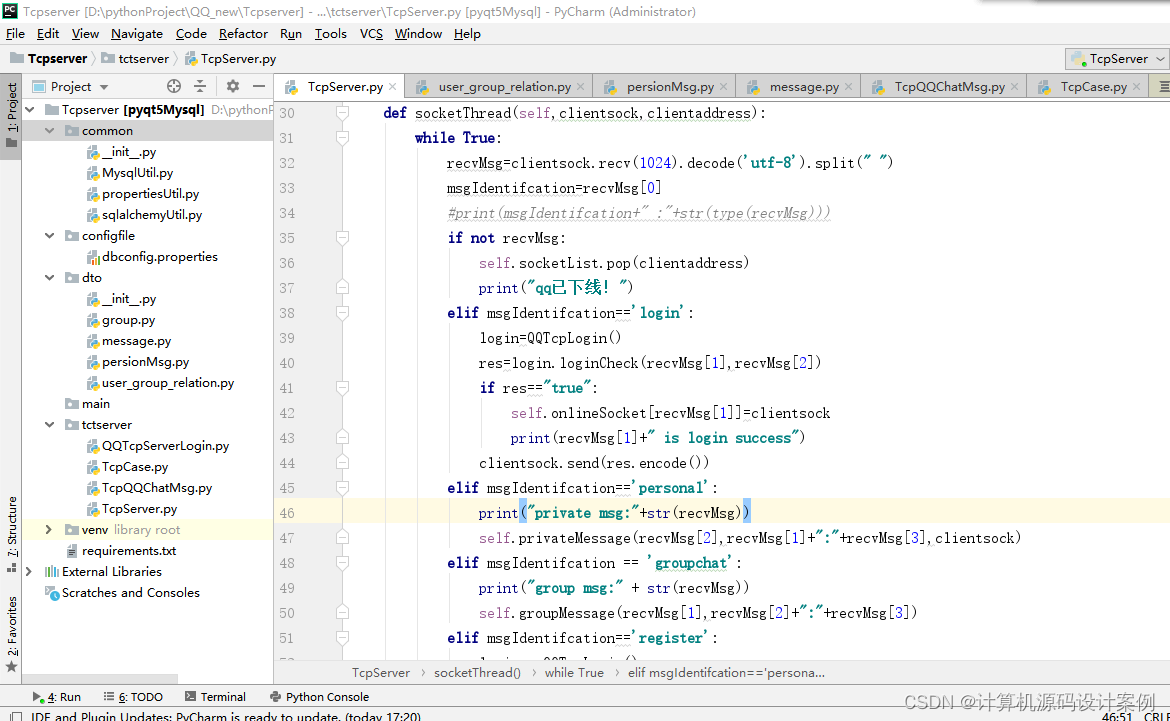Switch to TcpQQChatMsg.py editor tab
Screen dimensions: 1170x721
[x=944, y=87]
